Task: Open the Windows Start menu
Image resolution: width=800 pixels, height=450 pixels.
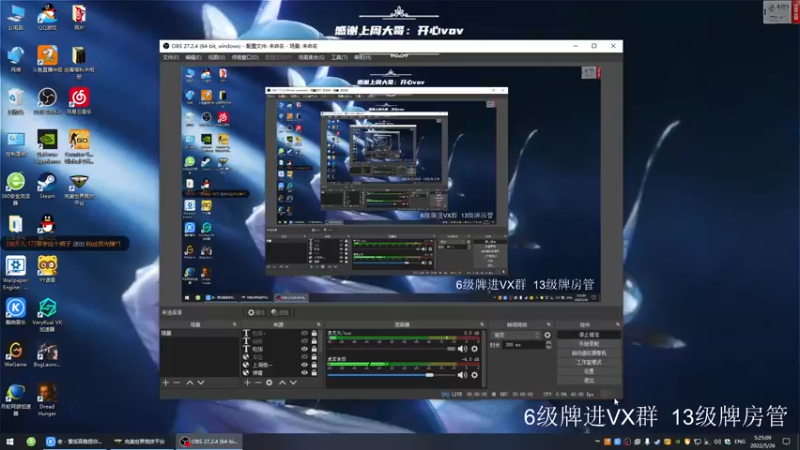Action: coord(9,441)
